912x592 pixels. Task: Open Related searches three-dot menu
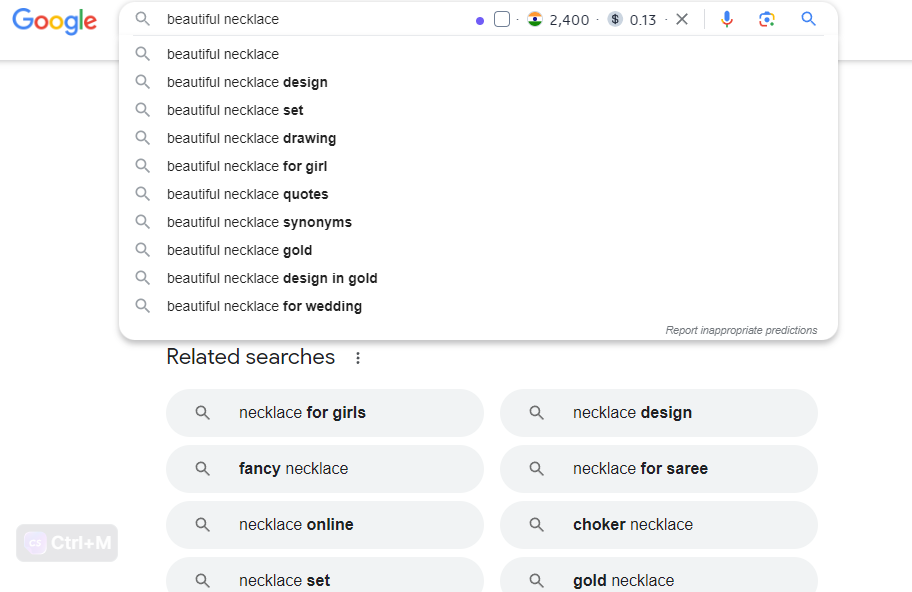[358, 358]
